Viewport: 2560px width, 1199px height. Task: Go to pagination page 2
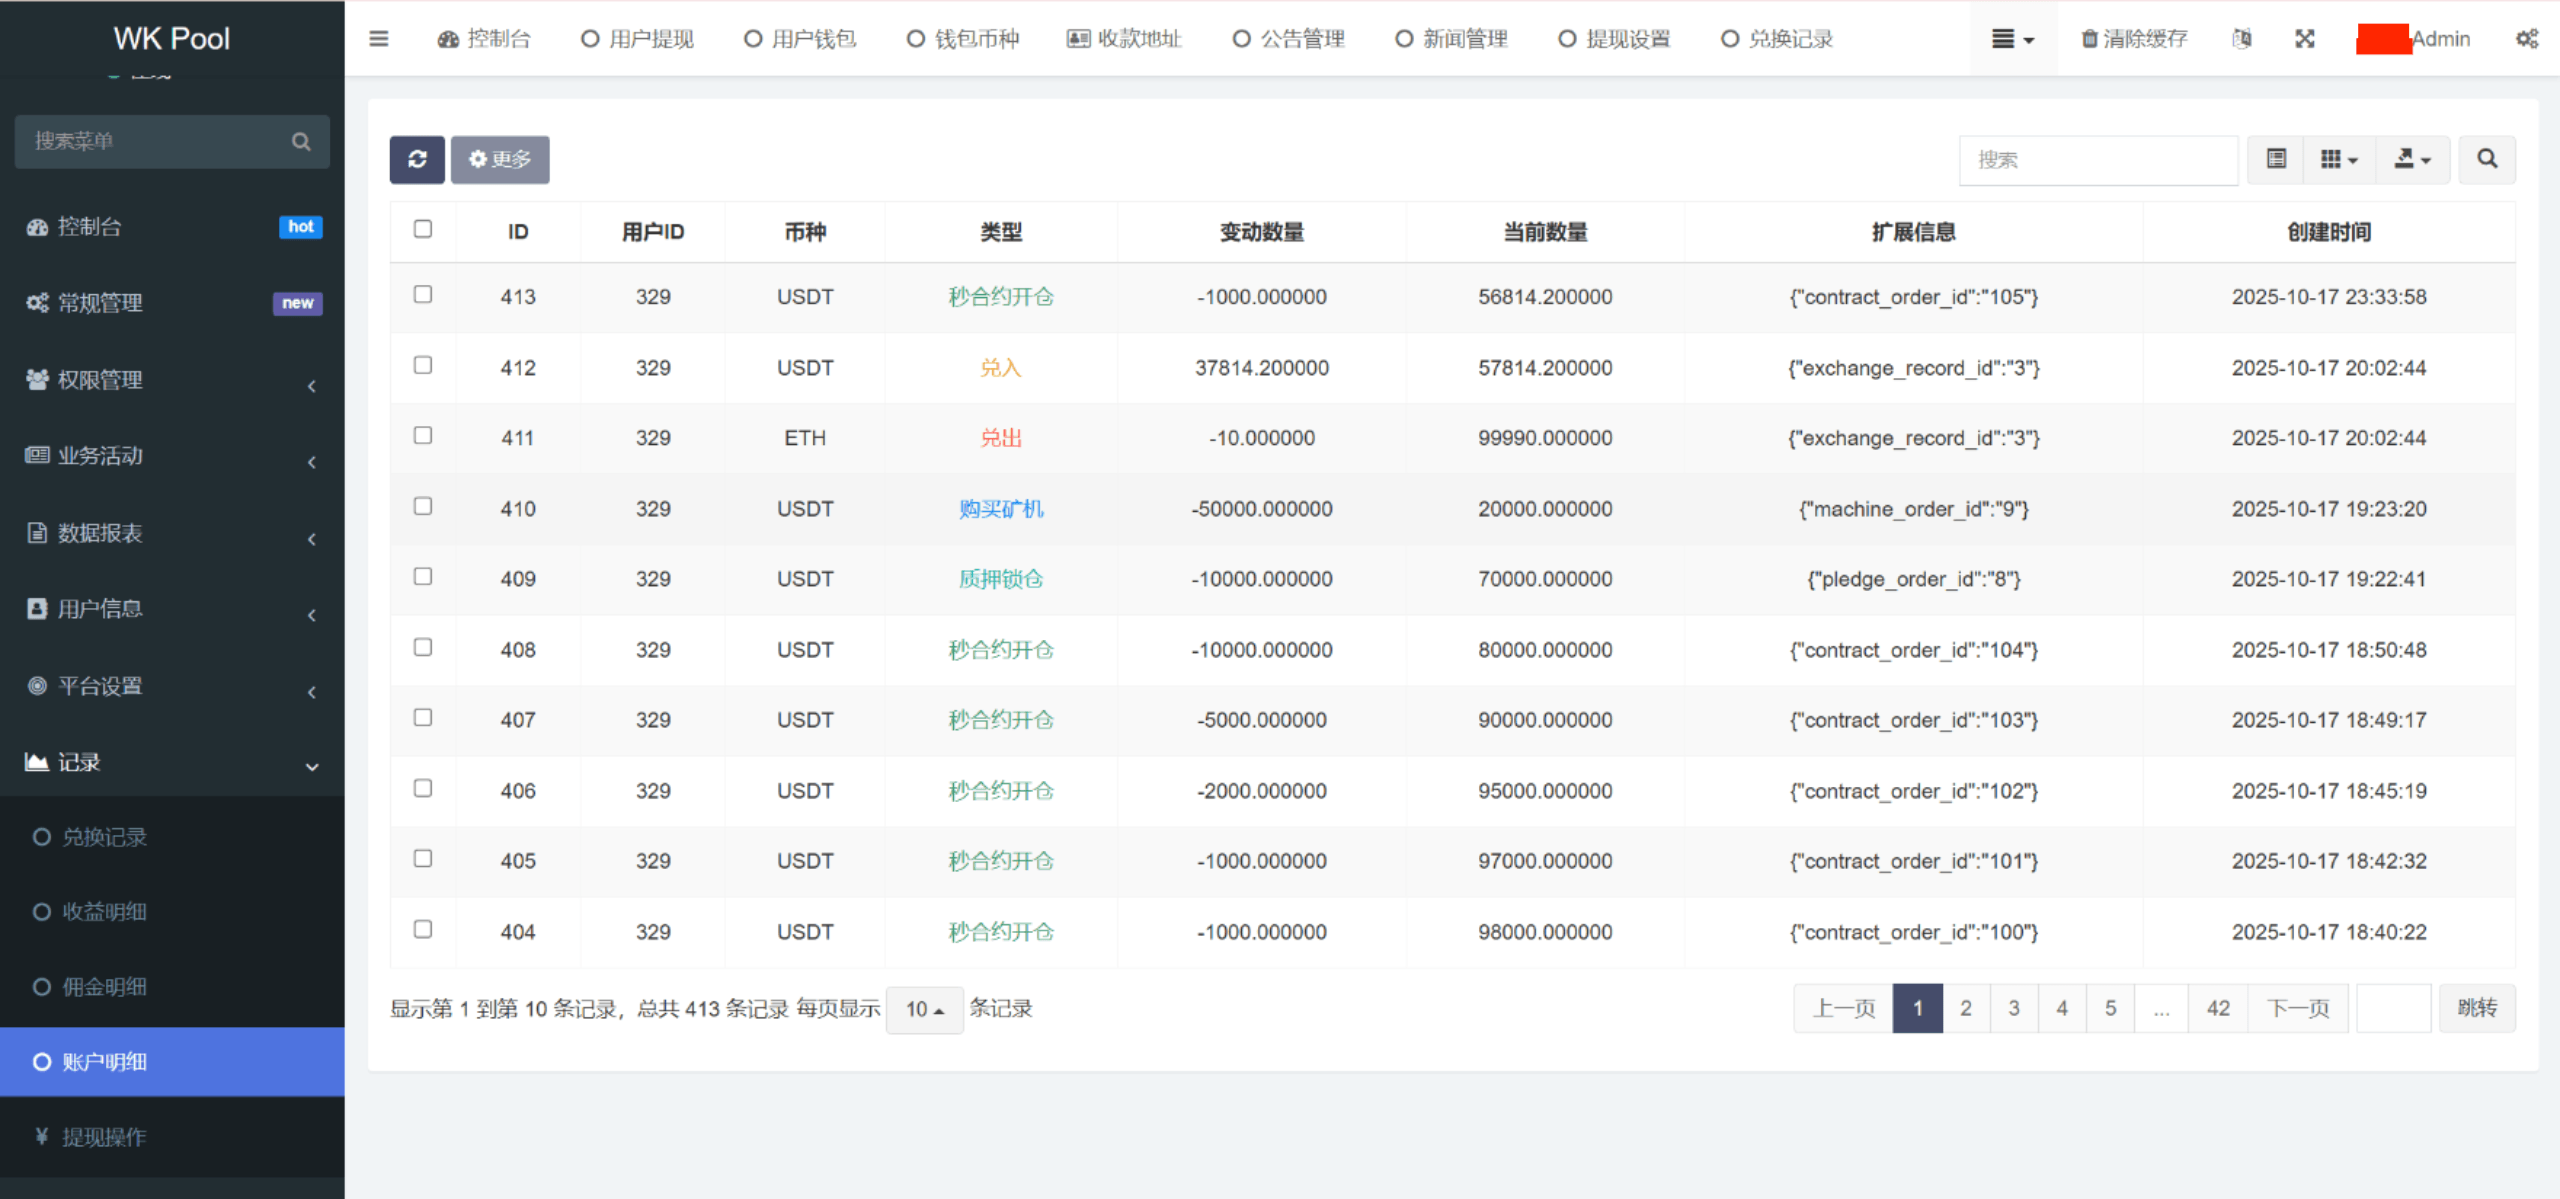[x=1965, y=1008]
